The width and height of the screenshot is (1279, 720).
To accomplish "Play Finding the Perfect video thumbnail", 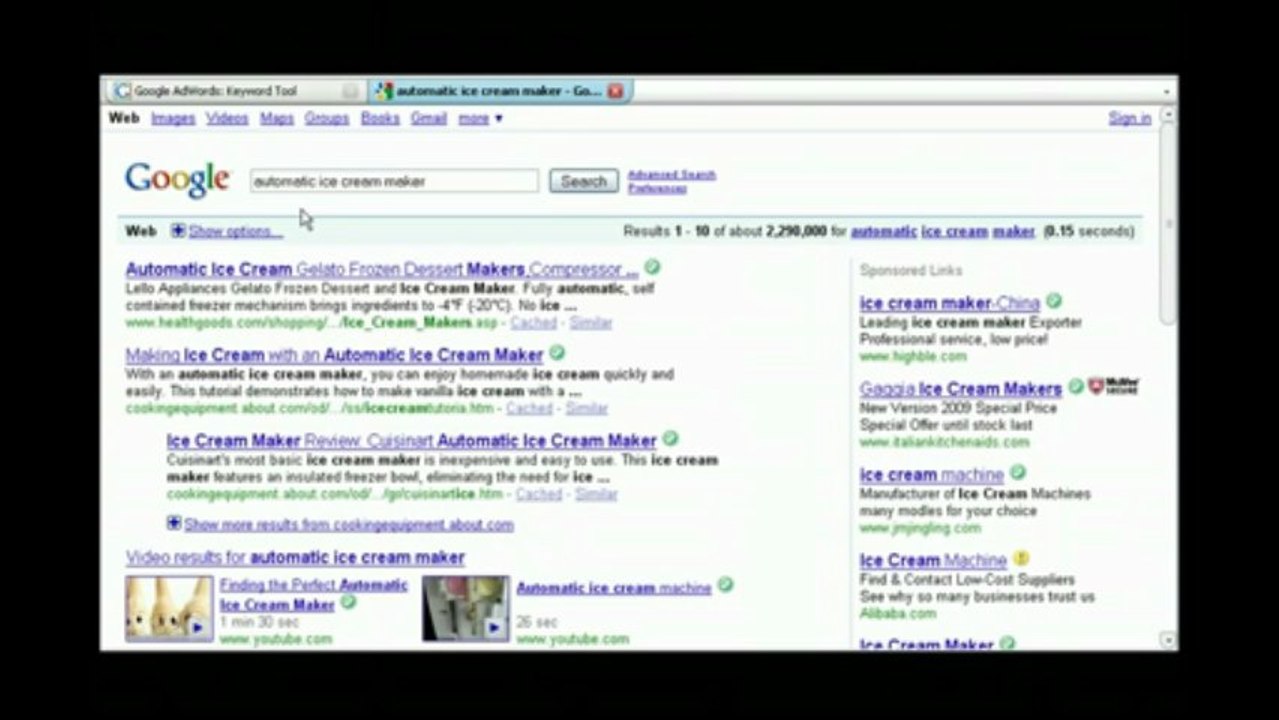I will coord(169,608).
